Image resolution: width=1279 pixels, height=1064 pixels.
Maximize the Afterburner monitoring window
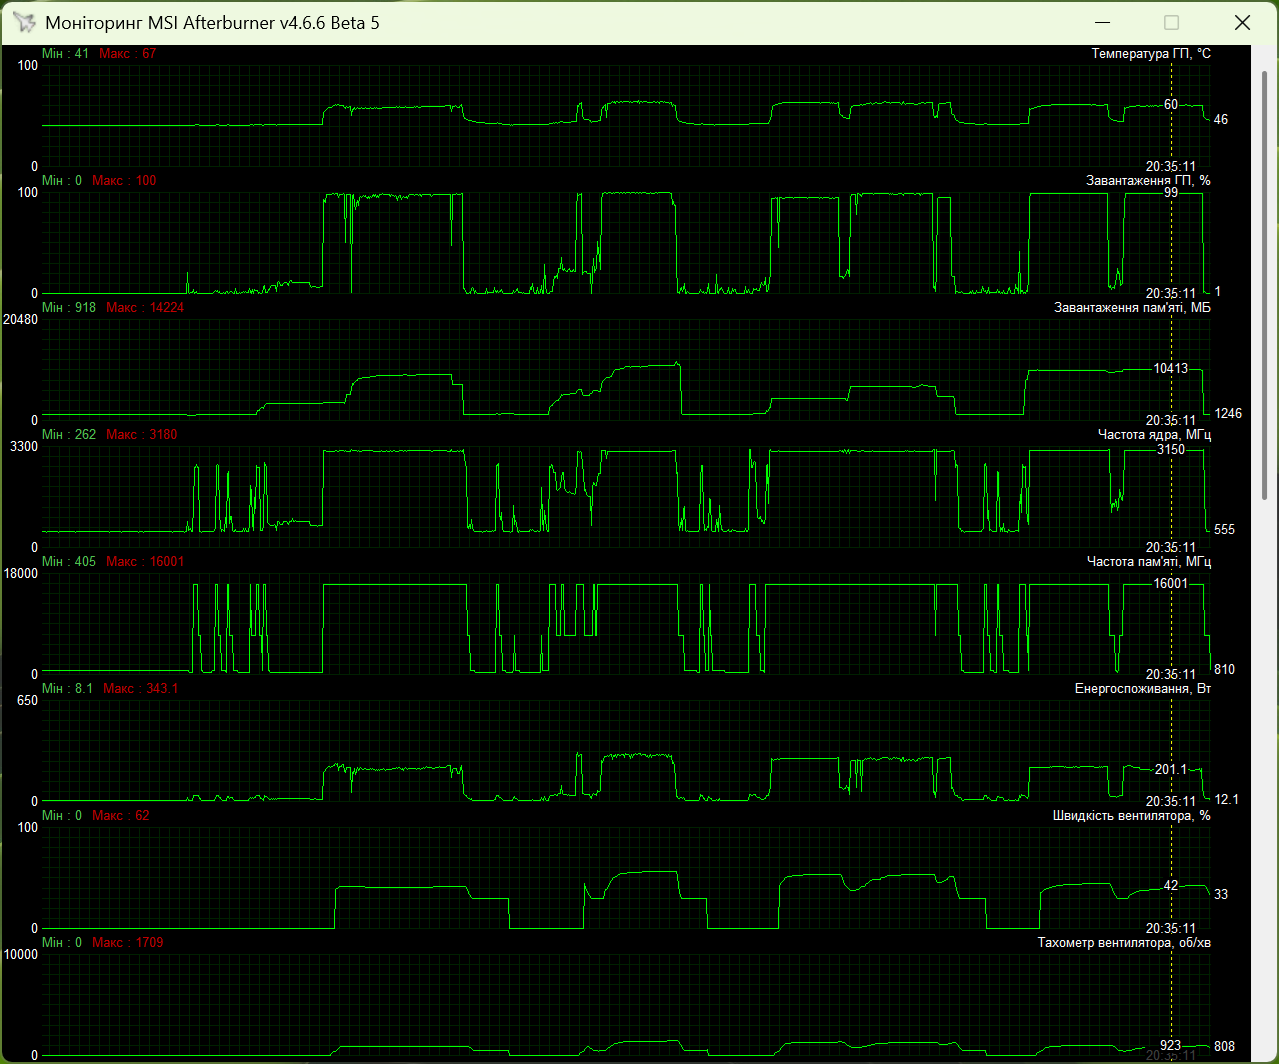(x=1172, y=22)
